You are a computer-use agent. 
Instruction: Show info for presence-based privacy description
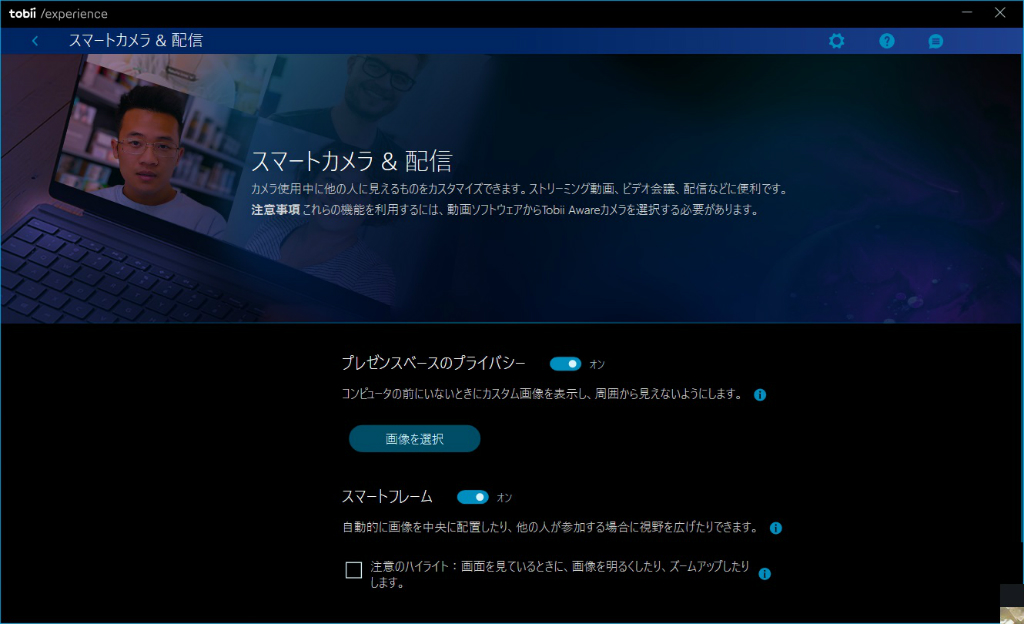(760, 395)
